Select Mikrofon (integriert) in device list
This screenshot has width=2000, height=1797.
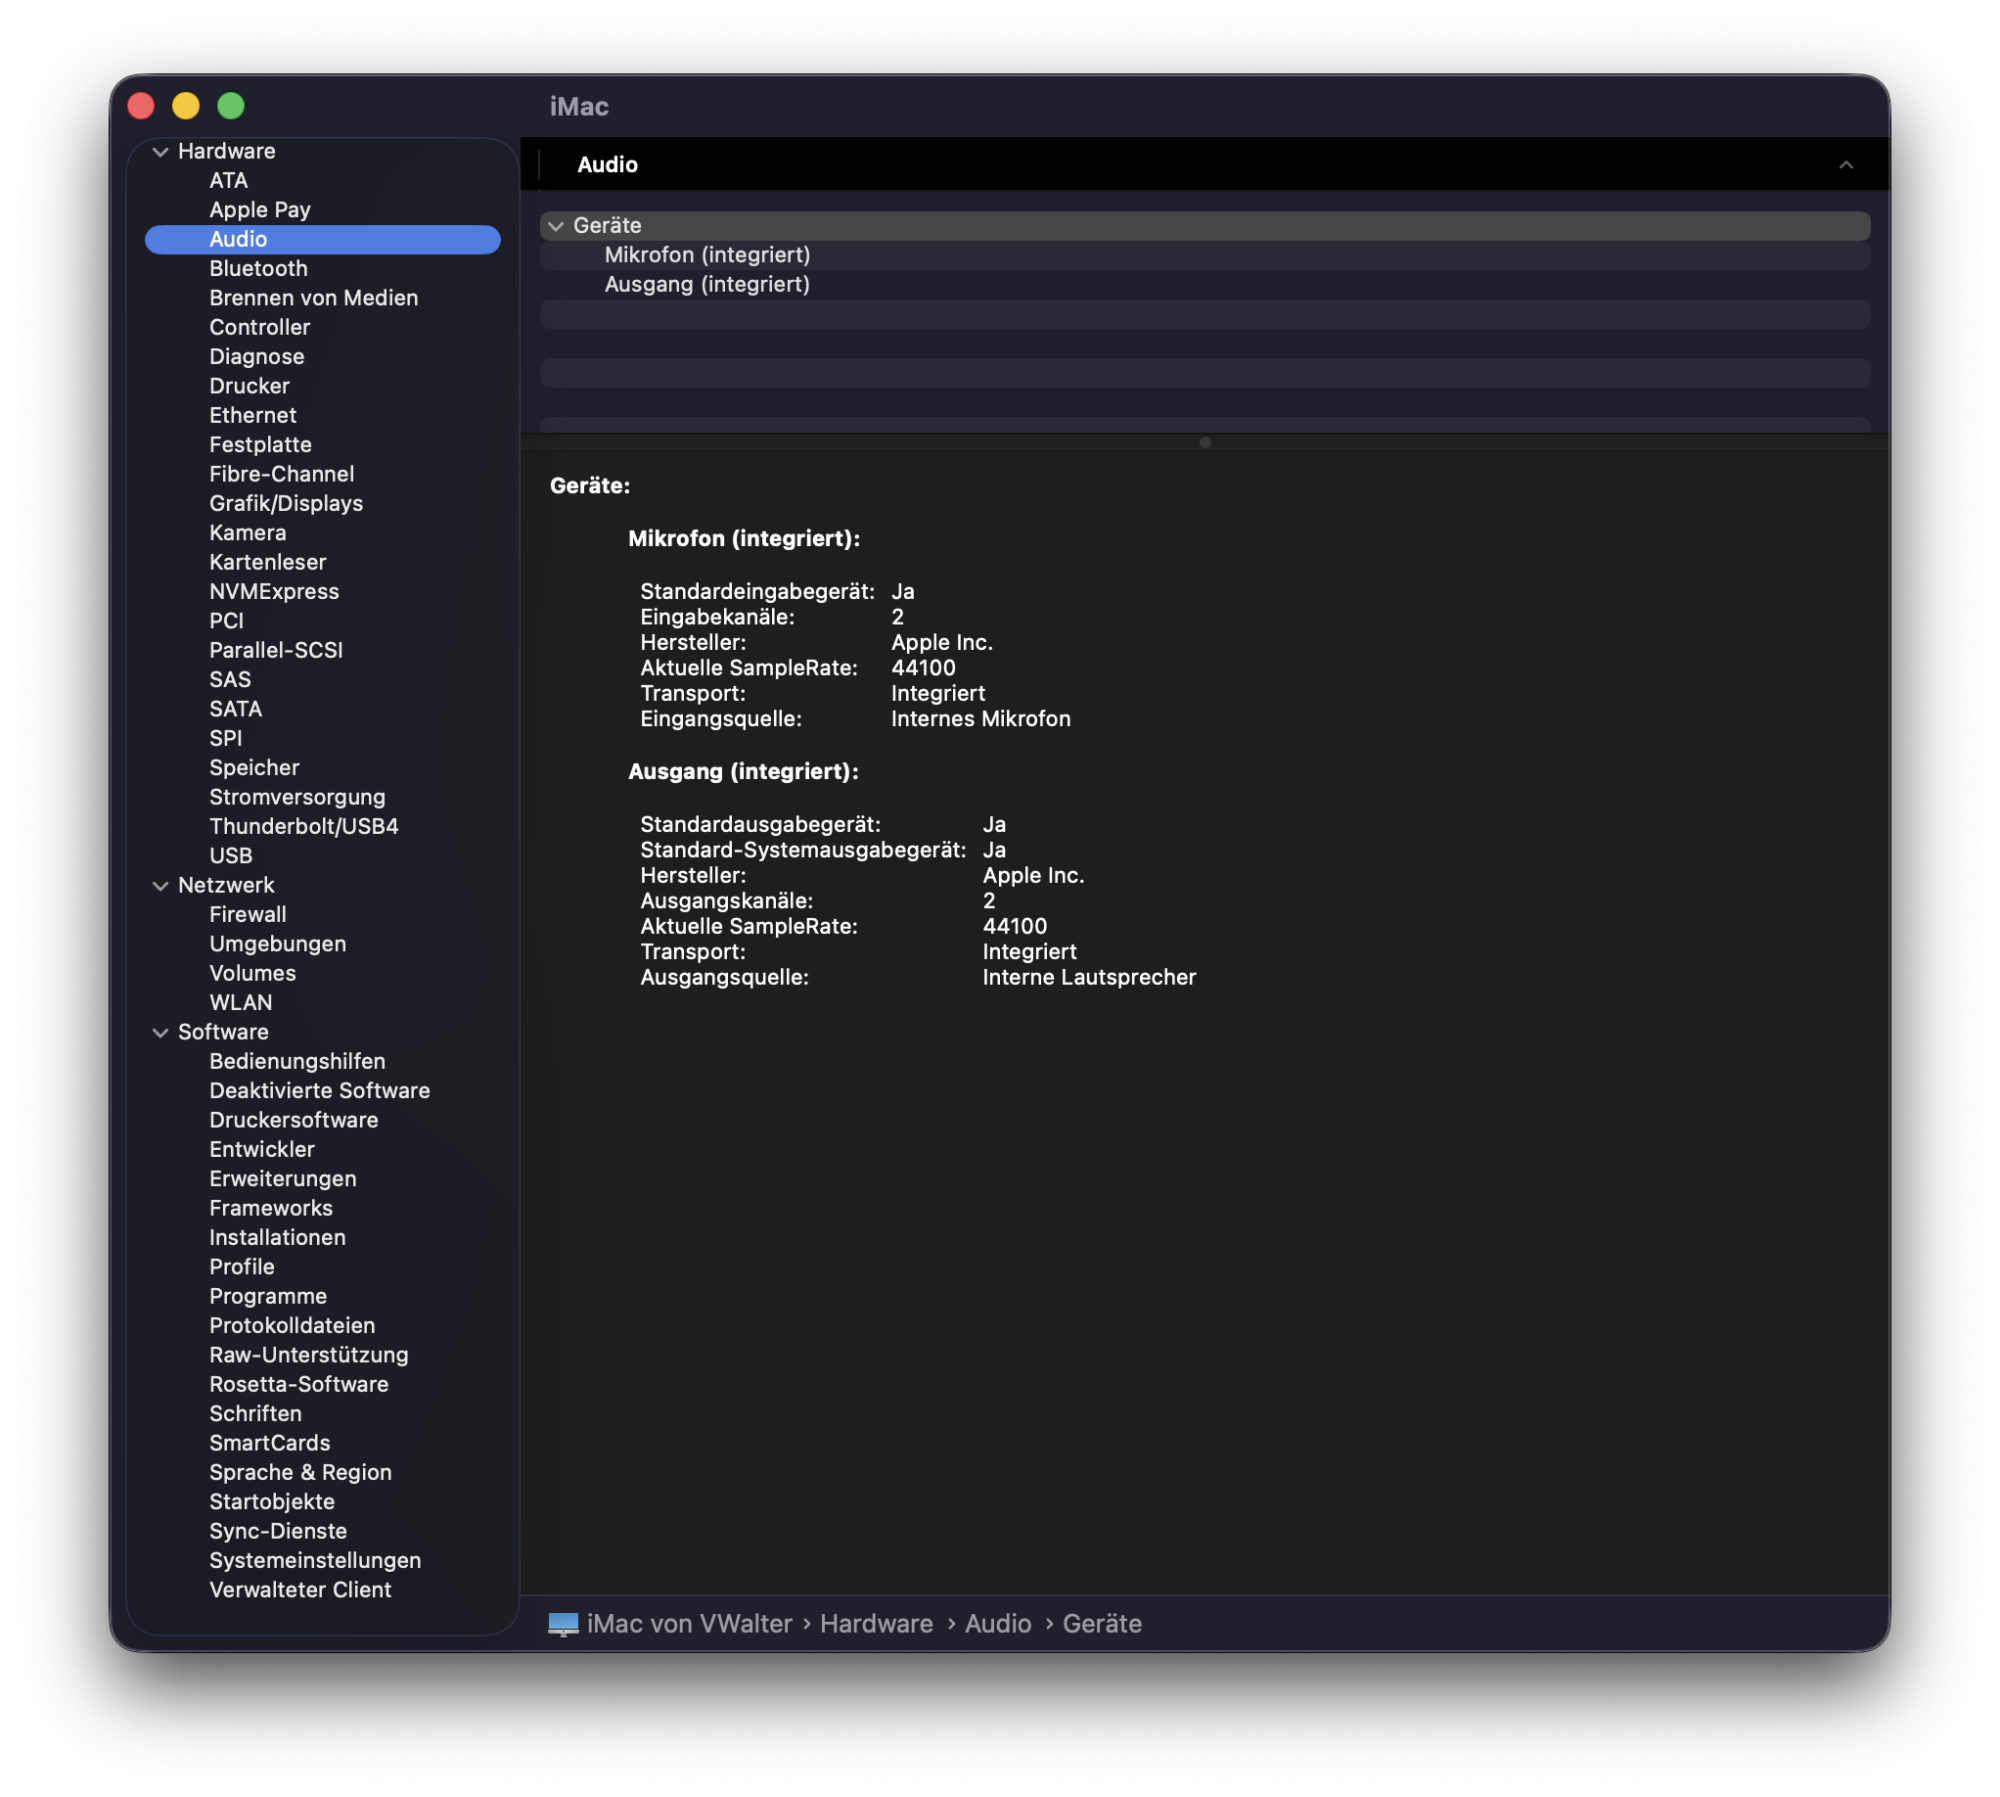(707, 255)
